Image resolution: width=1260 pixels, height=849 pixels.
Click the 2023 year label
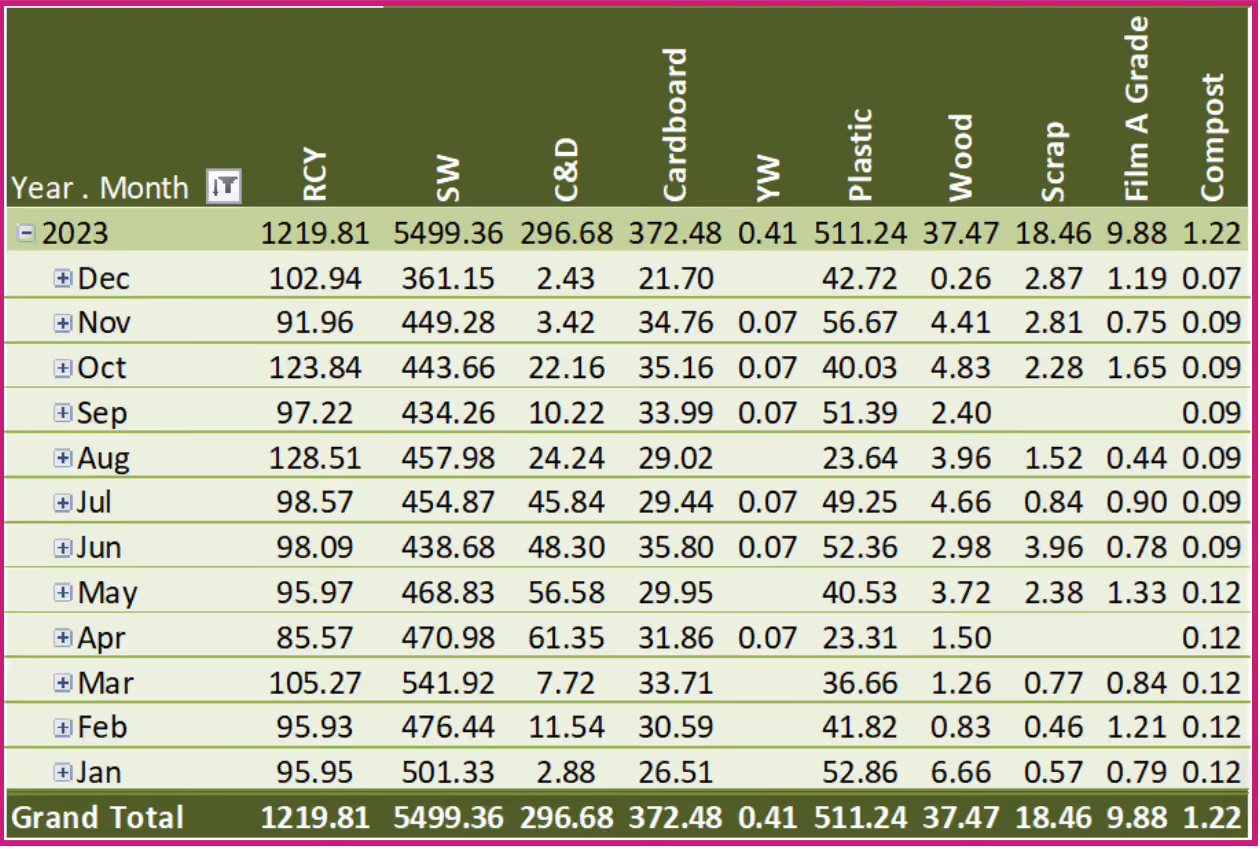tap(75, 234)
